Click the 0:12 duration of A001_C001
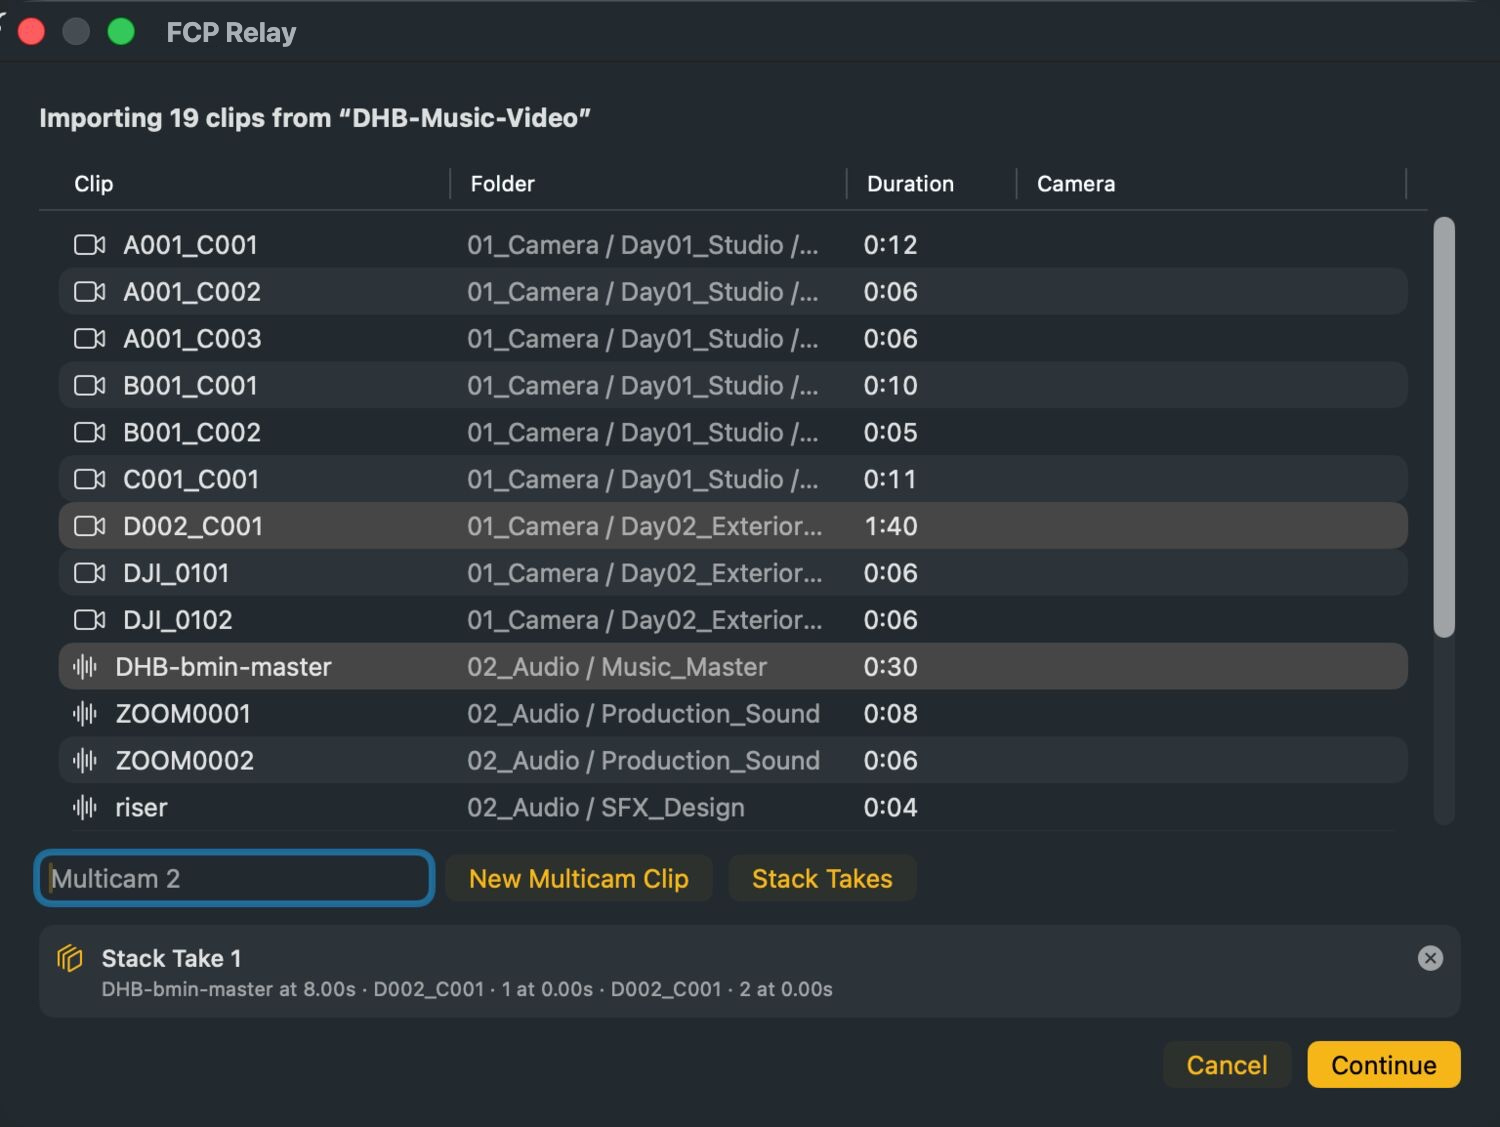This screenshot has width=1500, height=1127. (890, 245)
